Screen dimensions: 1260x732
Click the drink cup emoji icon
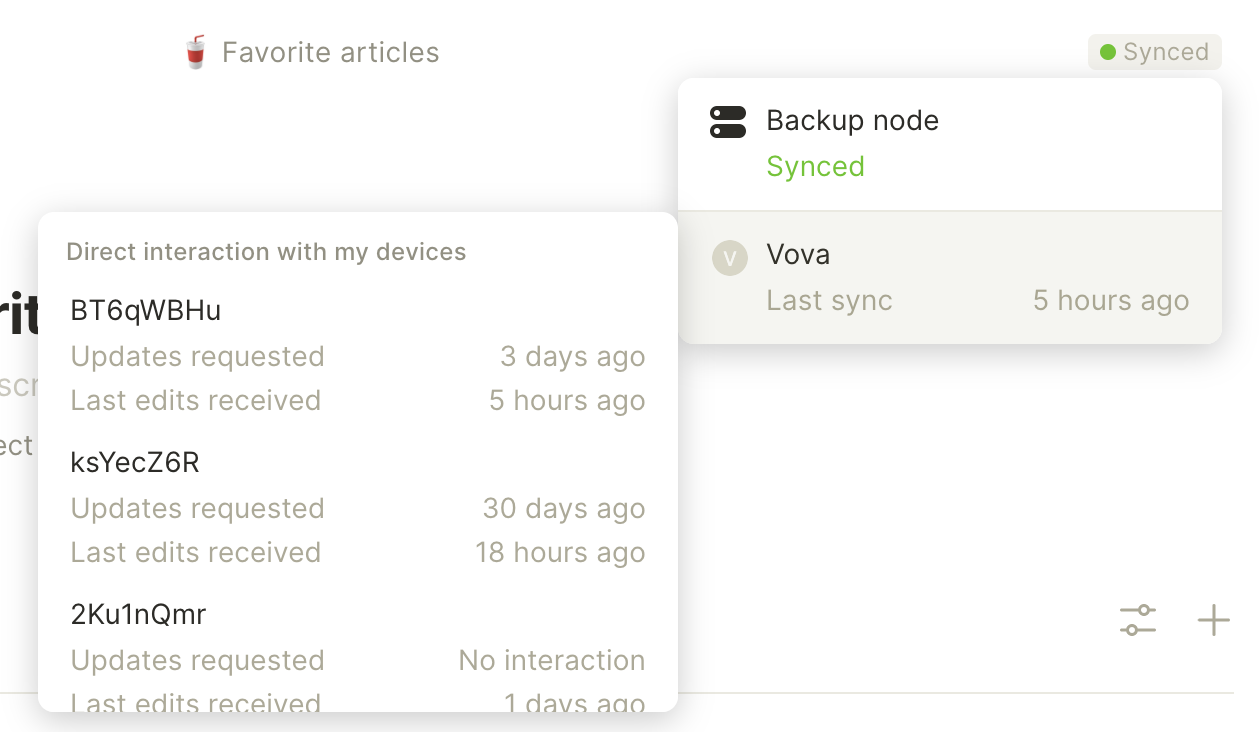click(195, 52)
